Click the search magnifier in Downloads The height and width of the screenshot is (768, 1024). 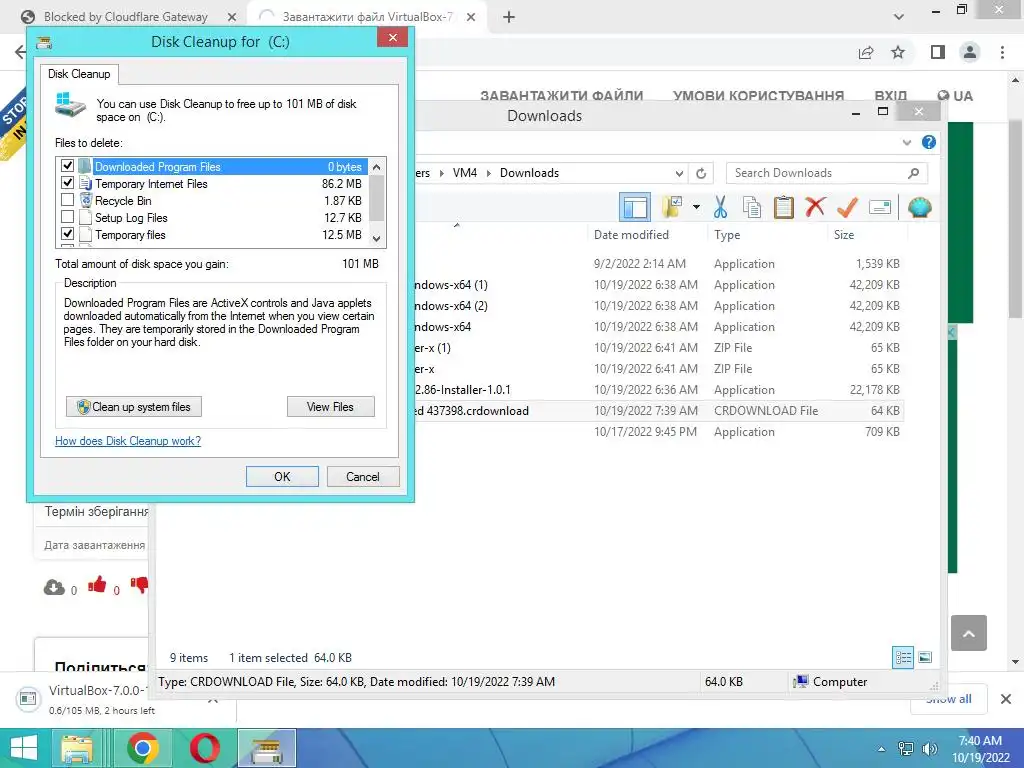[x=914, y=173]
